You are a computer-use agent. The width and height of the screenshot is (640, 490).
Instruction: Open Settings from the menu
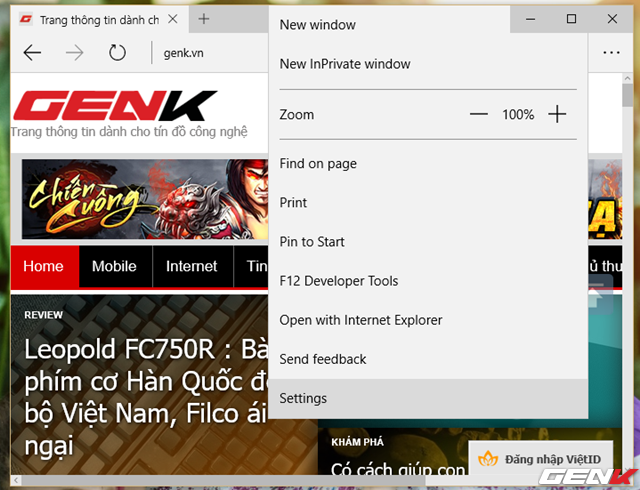click(x=428, y=399)
